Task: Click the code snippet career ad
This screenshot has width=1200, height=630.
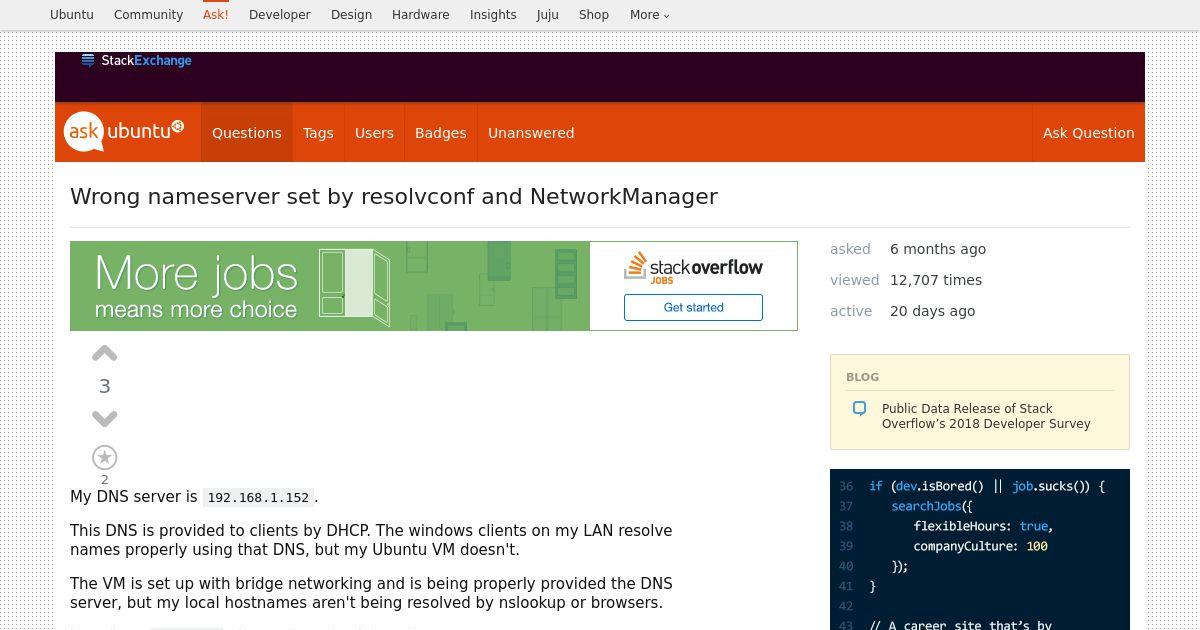Action: coord(980,549)
